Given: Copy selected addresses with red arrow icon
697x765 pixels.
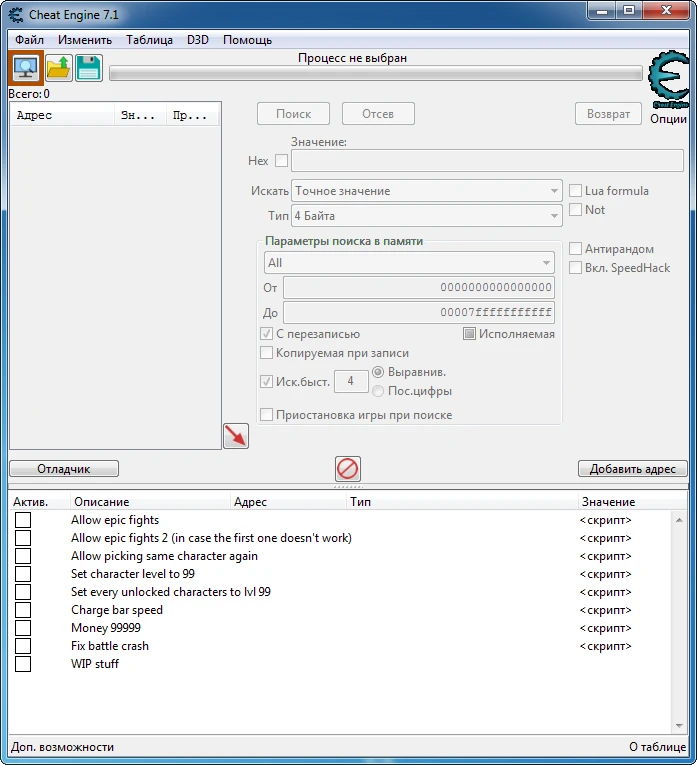Looking at the screenshot, I should [x=236, y=436].
